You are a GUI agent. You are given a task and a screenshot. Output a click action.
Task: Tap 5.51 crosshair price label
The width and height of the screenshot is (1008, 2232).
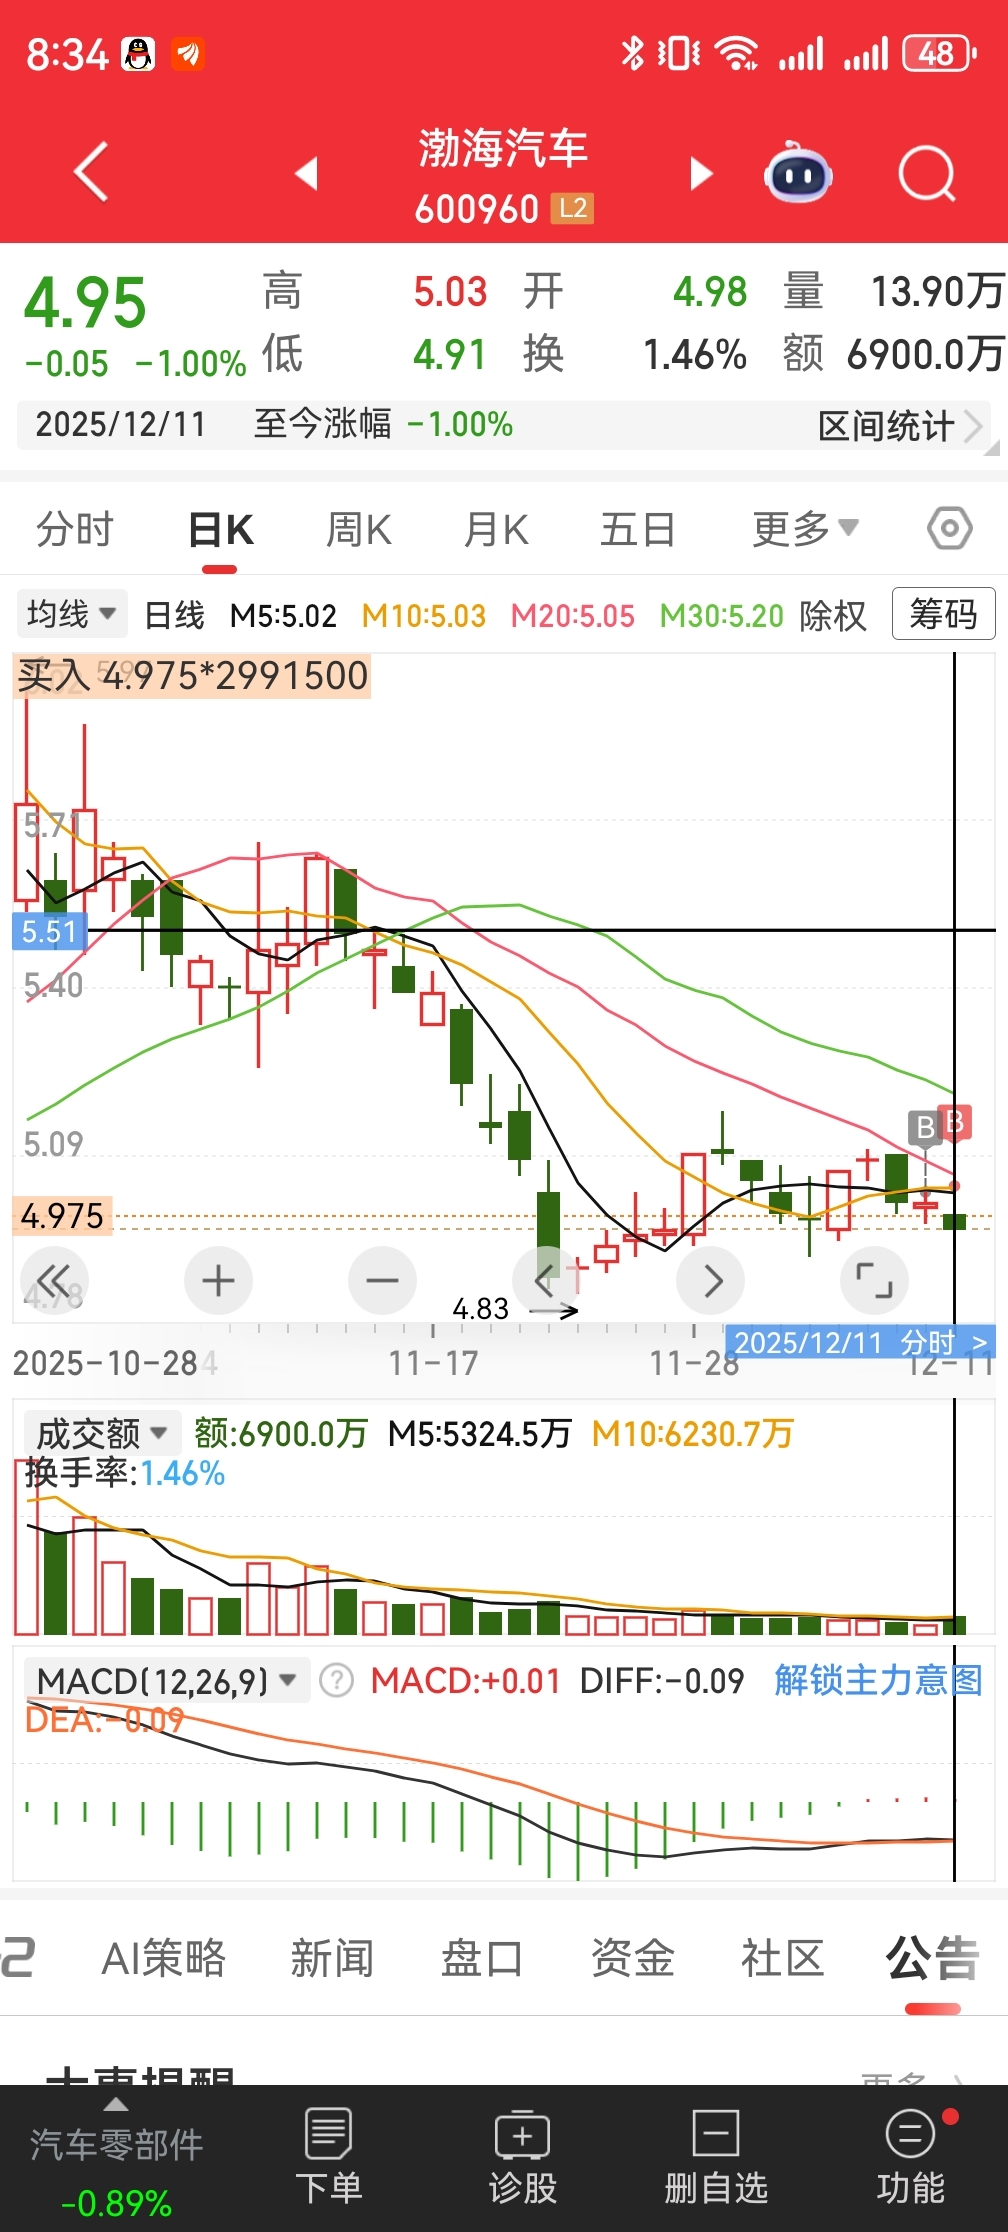(x=49, y=931)
